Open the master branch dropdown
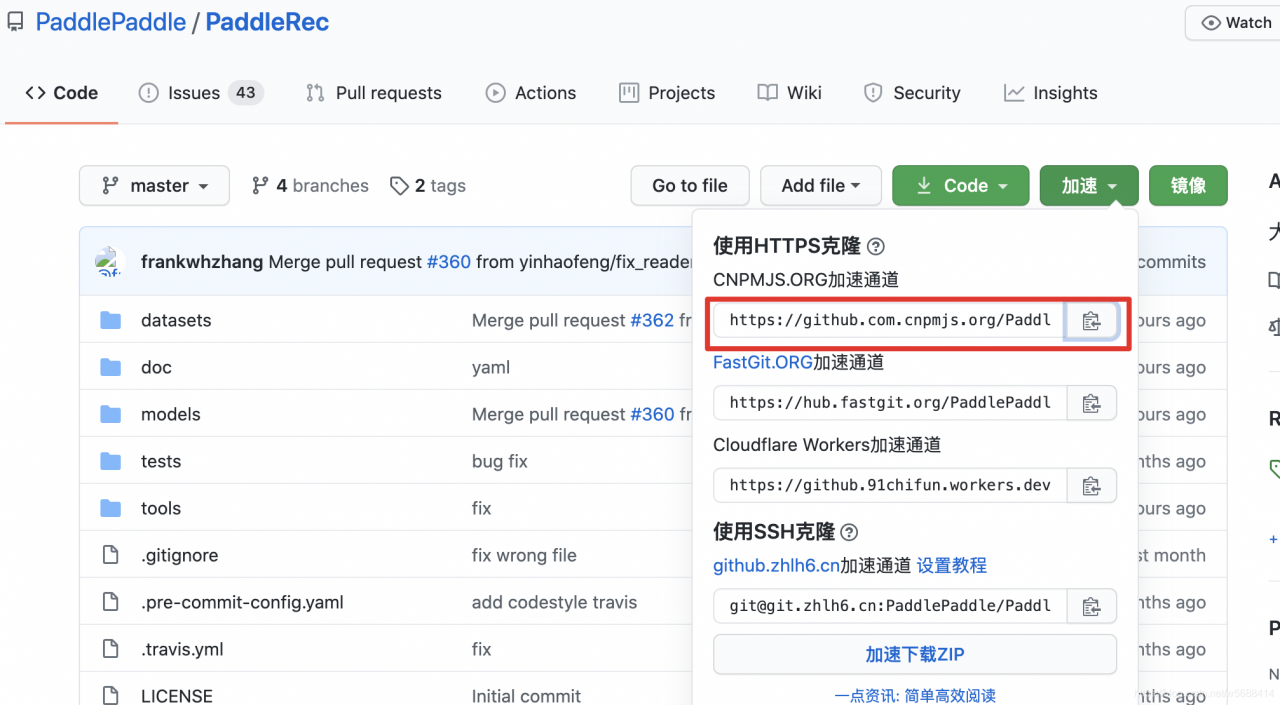The image size is (1280, 705). tap(154, 186)
